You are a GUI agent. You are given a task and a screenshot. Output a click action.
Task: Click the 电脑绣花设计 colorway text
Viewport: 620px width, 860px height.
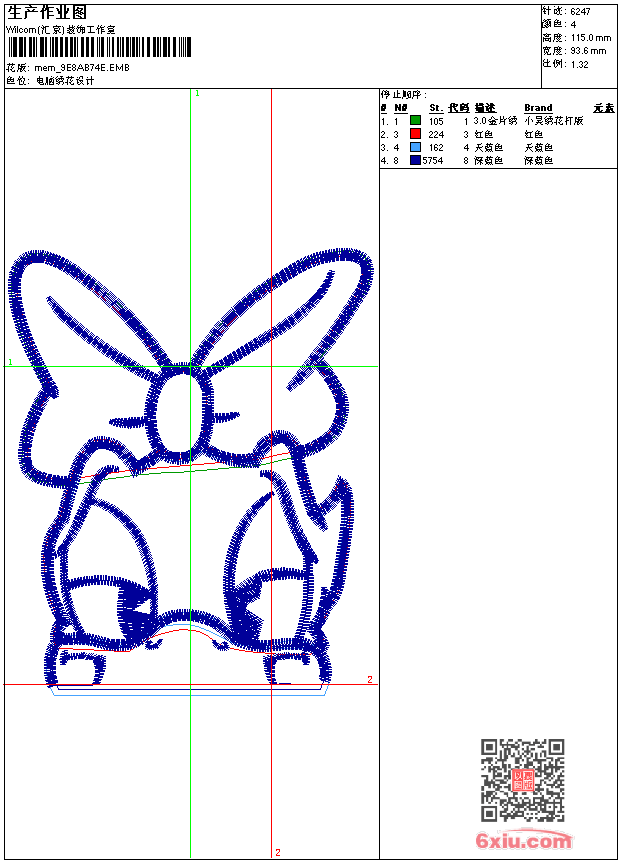click(65, 81)
